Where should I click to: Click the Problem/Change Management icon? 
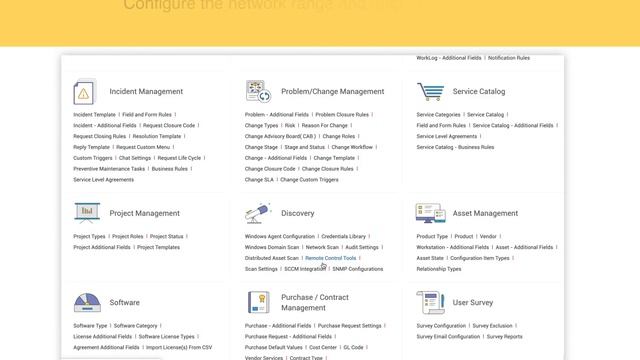tap(258, 91)
